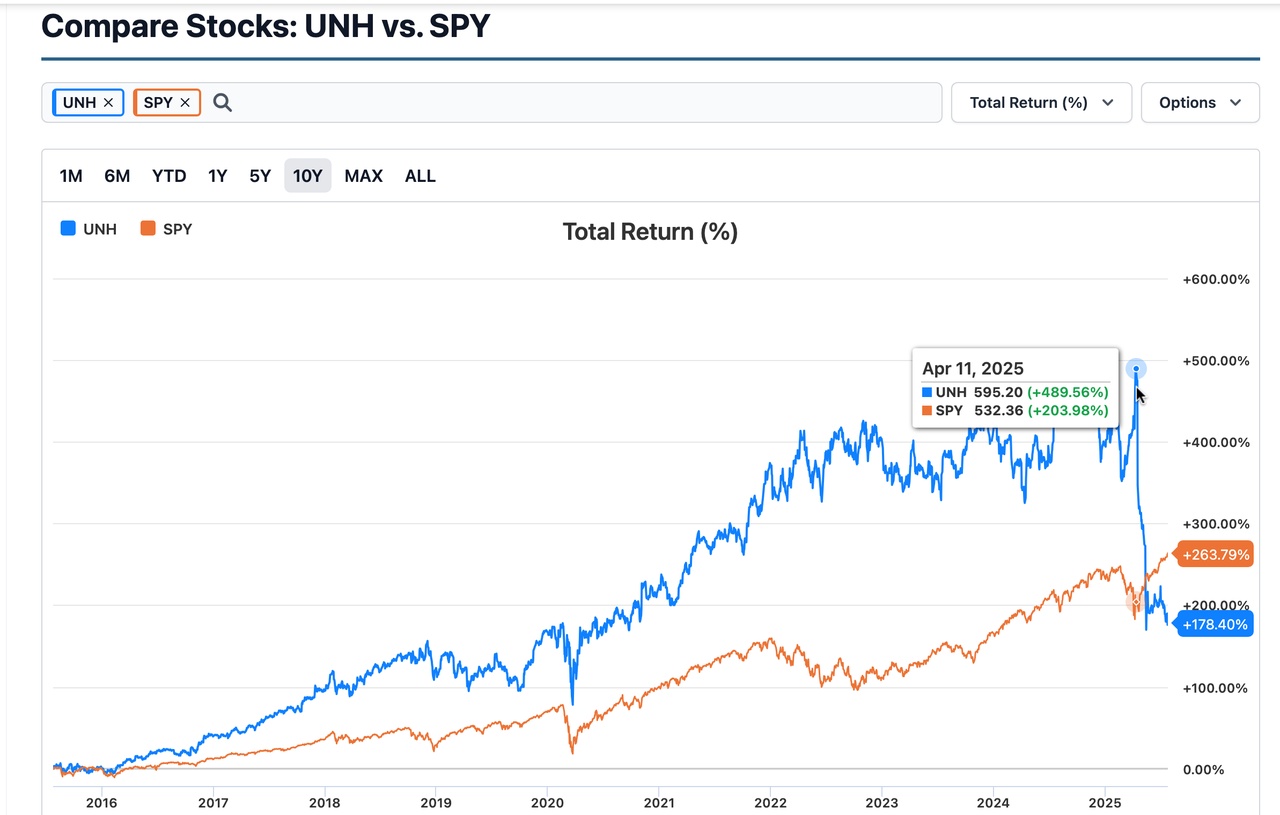Viewport: 1280px width, 815px height.
Task: Click the highlighted SPY data point on chart
Action: 1135,601
